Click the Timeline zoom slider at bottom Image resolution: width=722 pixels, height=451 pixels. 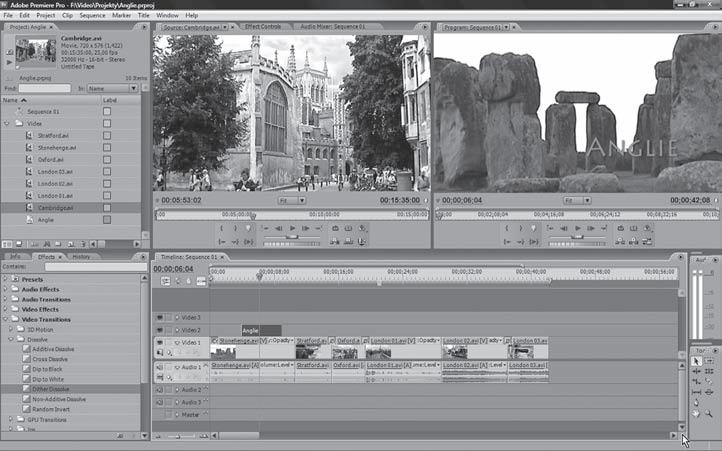coord(180,435)
